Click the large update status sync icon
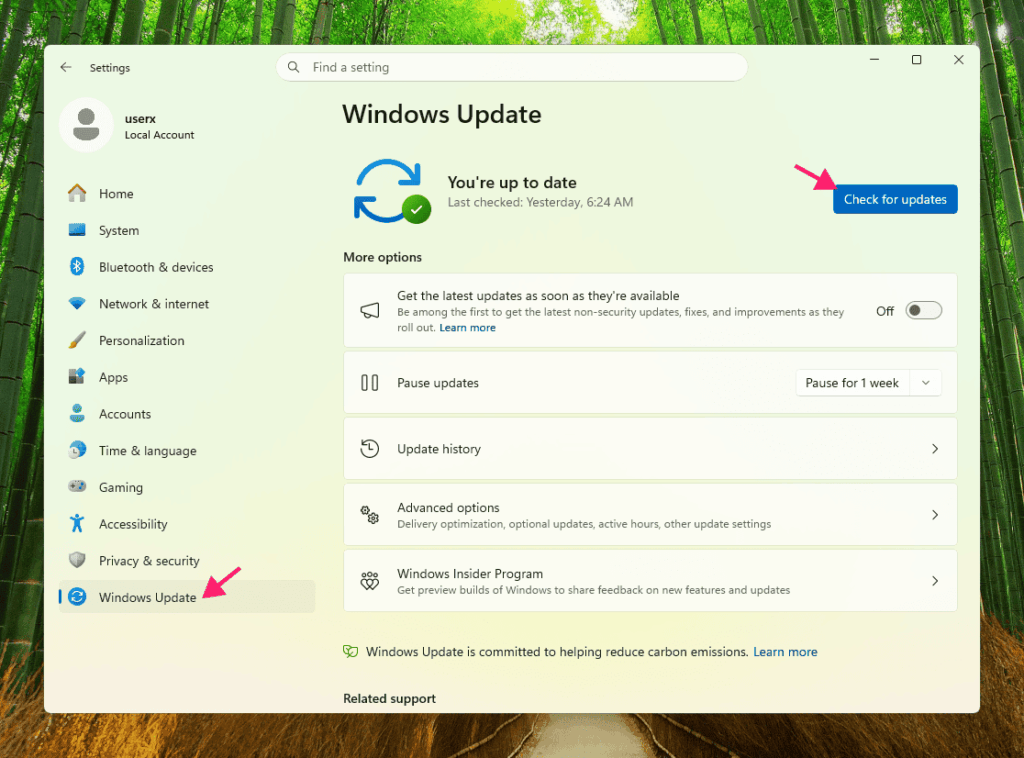Viewport: 1024px width, 758px height. click(392, 191)
